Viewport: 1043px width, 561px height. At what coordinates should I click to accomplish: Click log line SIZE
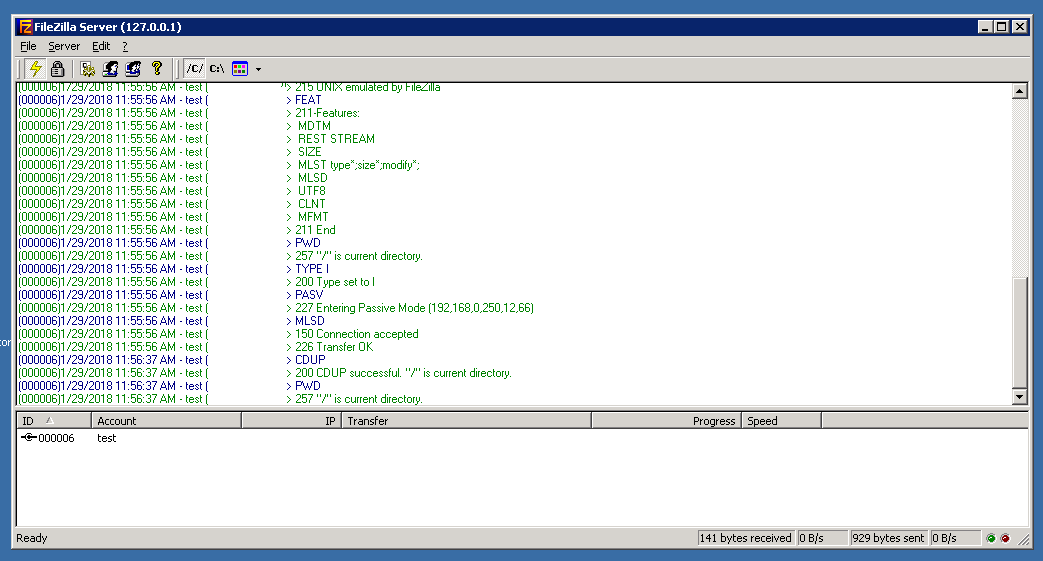tap(309, 152)
